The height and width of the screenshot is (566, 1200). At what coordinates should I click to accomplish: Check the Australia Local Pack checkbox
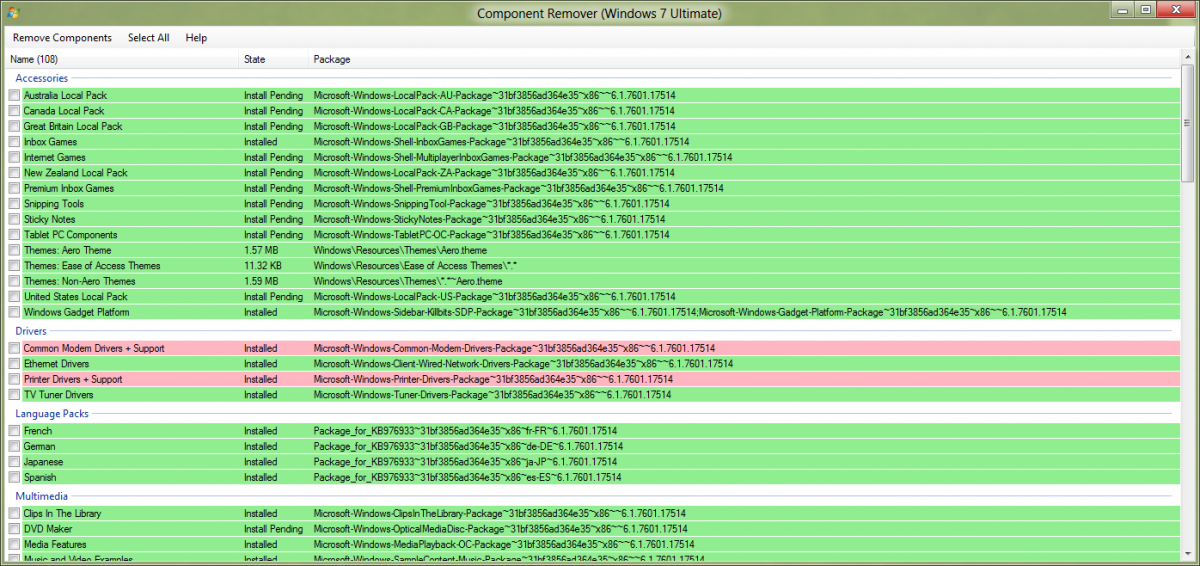point(14,96)
